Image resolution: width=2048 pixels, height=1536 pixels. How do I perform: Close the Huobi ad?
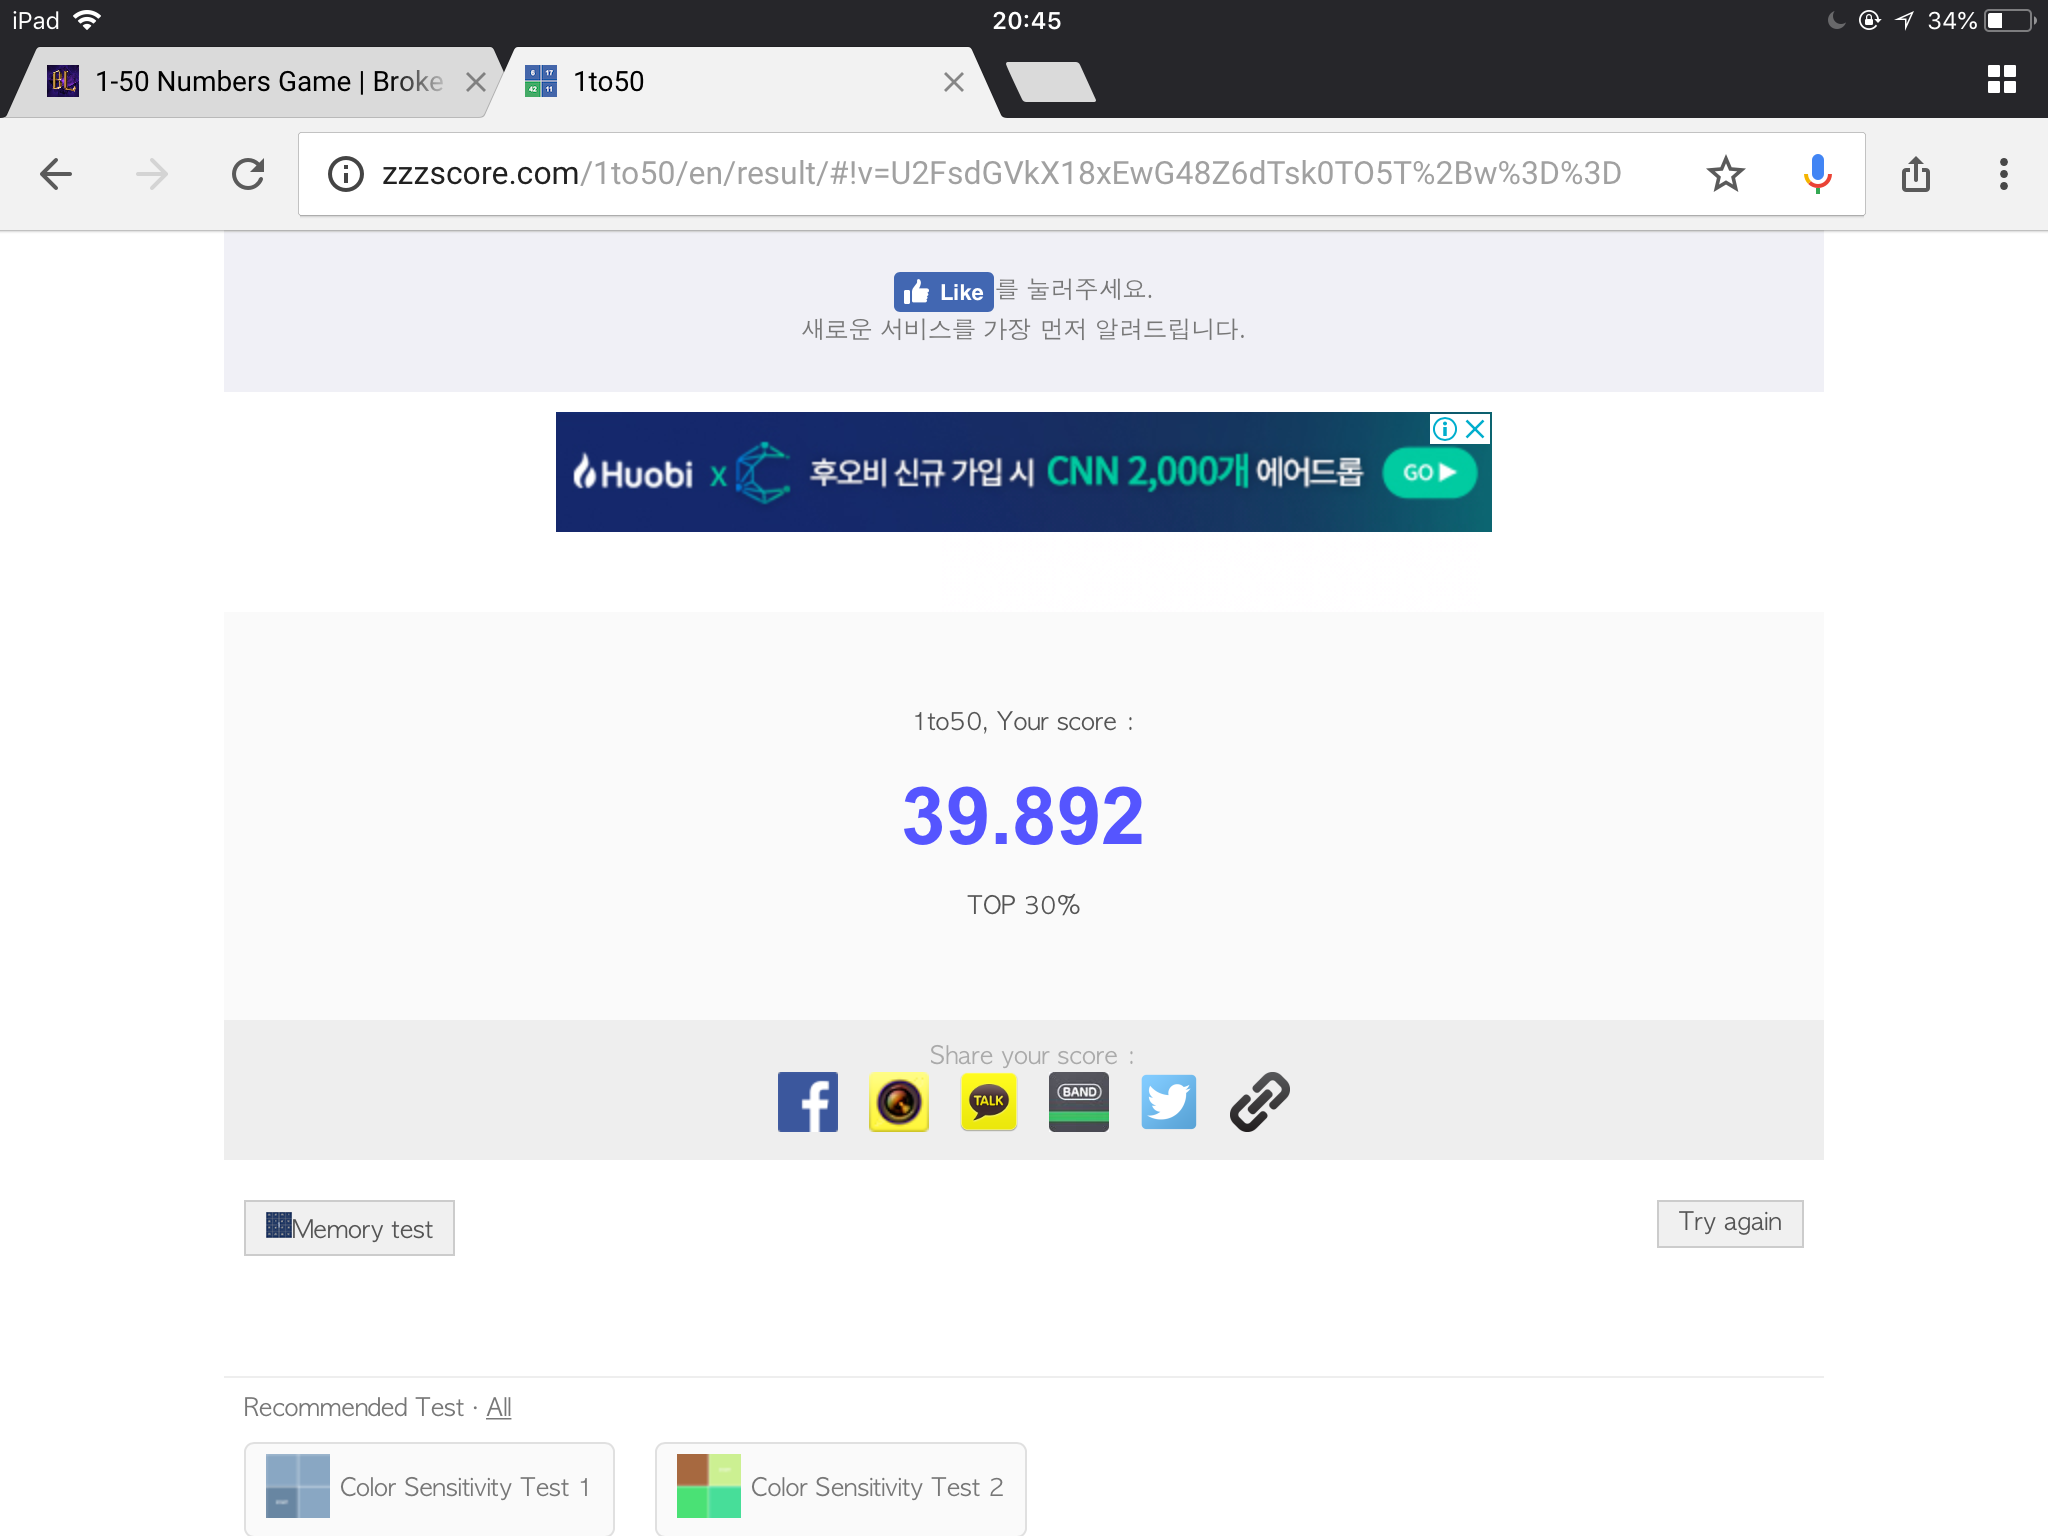[x=1475, y=429]
